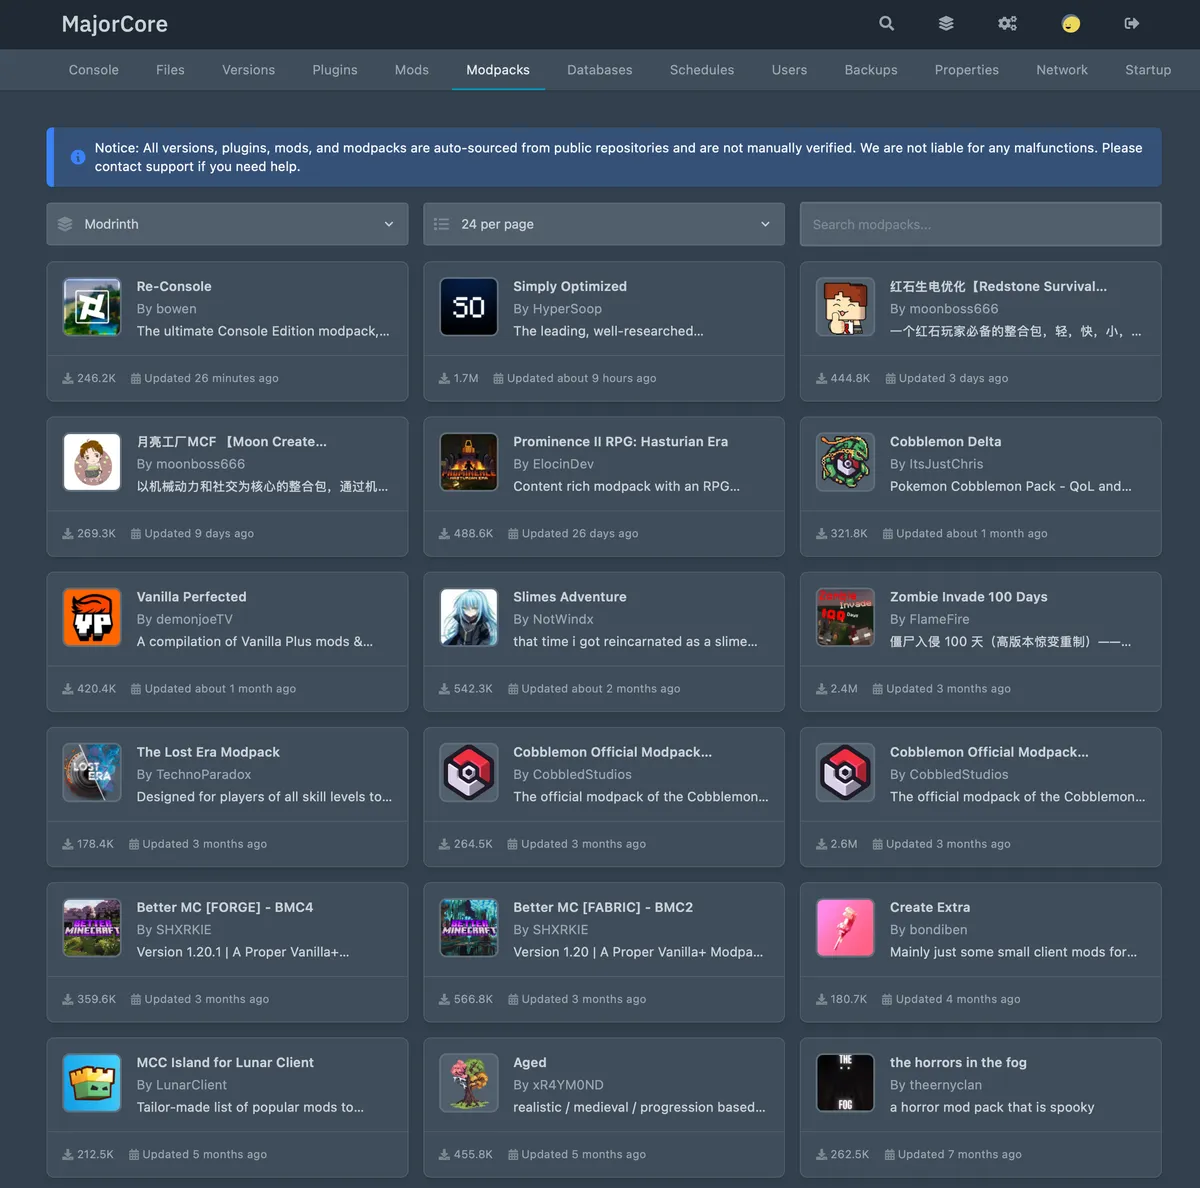Expand the Modrinth source dropdown
Screen dimensions: 1200x1188
coord(227,224)
